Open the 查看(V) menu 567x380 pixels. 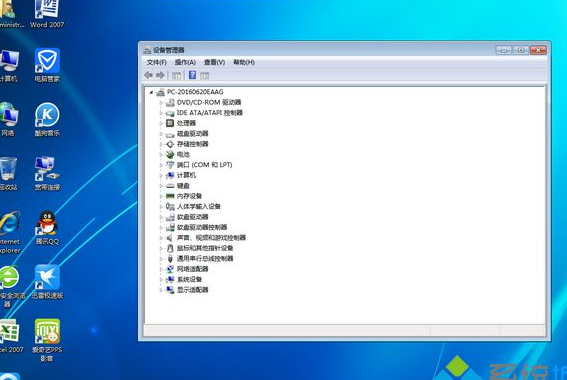[214, 63]
